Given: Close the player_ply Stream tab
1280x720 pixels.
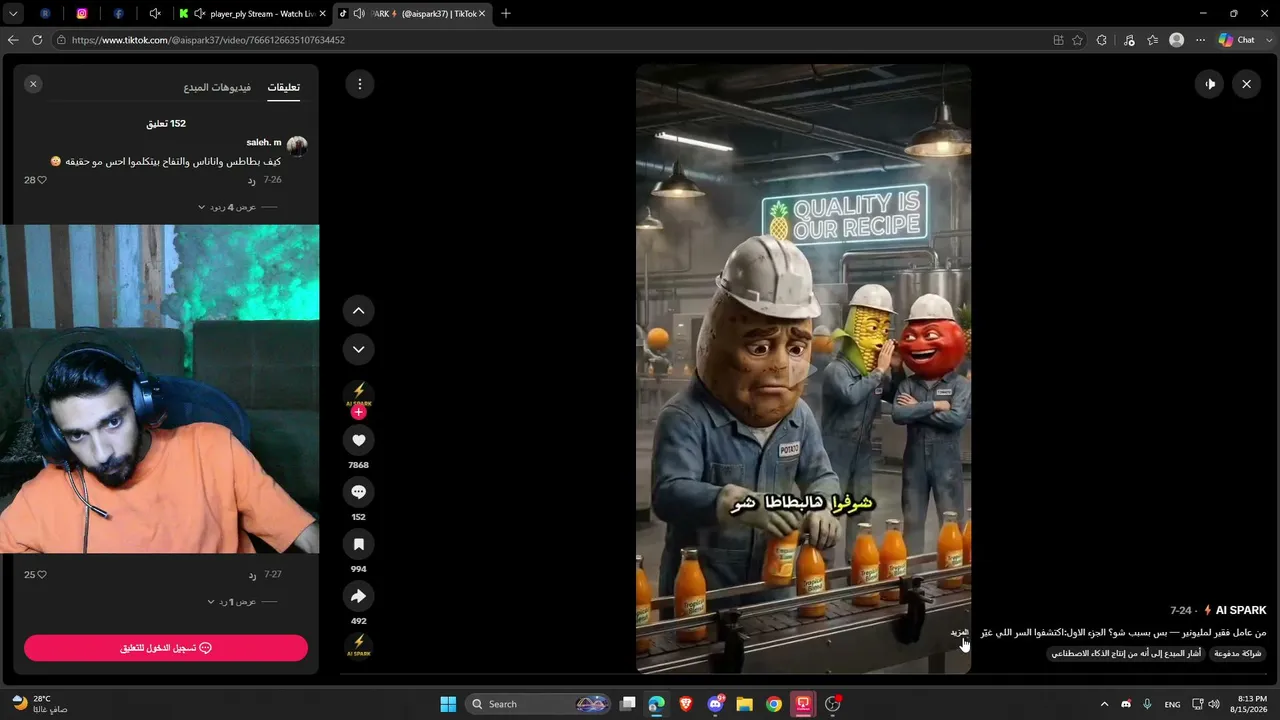Looking at the screenshot, I should [322, 14].
